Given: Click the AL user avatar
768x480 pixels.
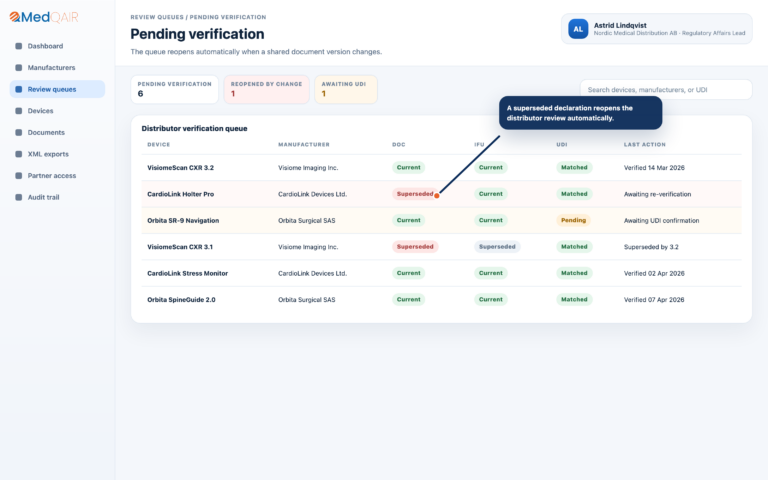Looking at the screenshot, I should coord(578,29).
